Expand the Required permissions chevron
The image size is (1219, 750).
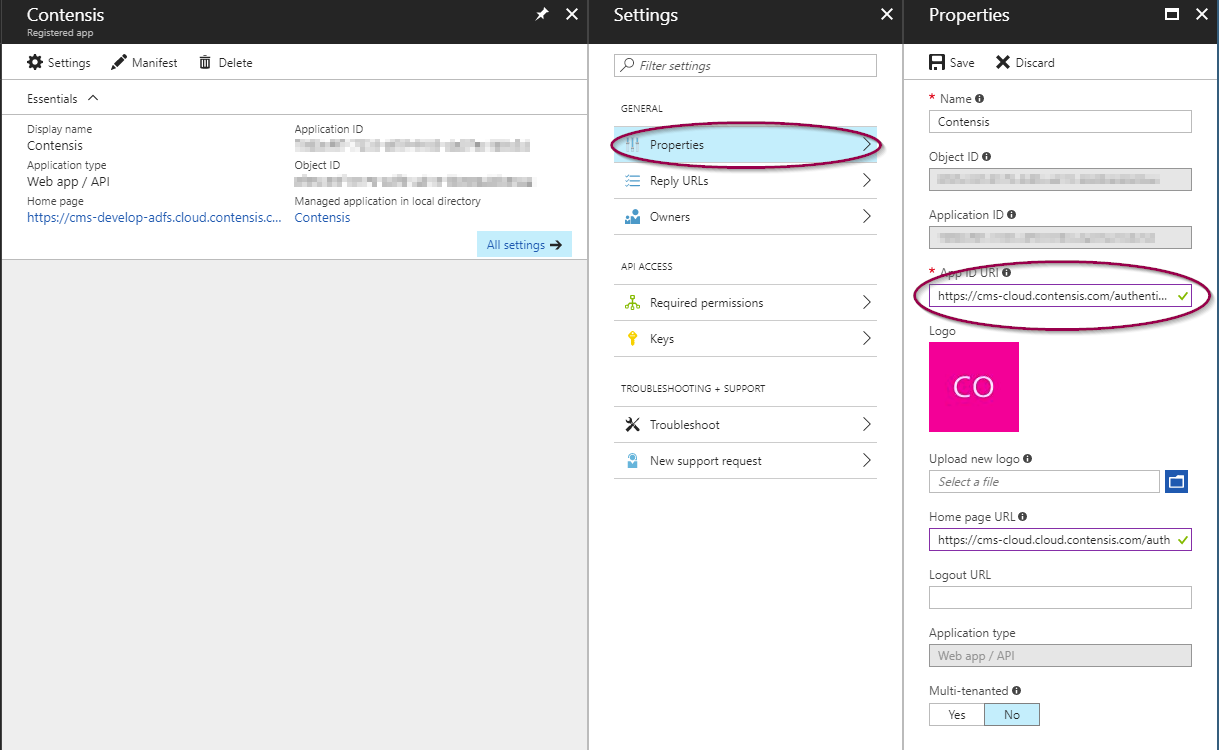coord(866,303)
